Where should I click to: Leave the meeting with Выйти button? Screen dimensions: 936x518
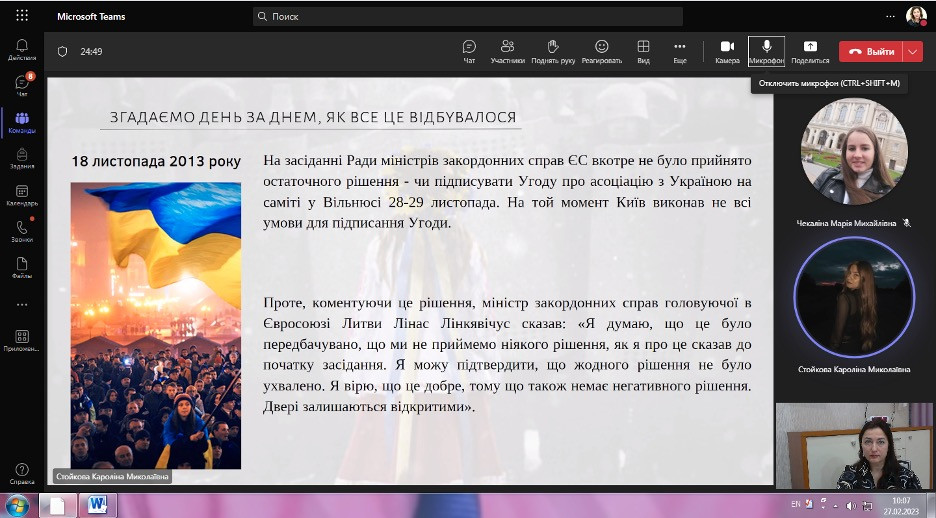point(871,51)
